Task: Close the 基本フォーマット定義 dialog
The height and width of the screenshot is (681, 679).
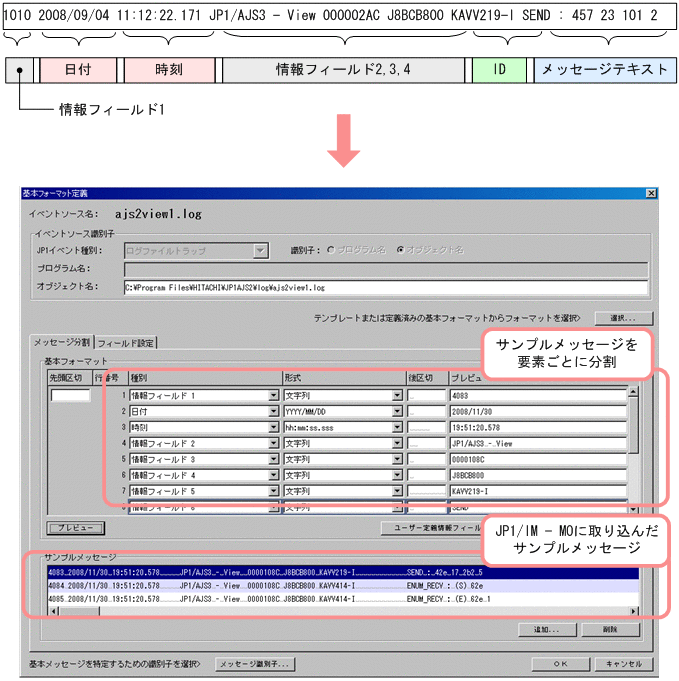Action: pos(651,193)
